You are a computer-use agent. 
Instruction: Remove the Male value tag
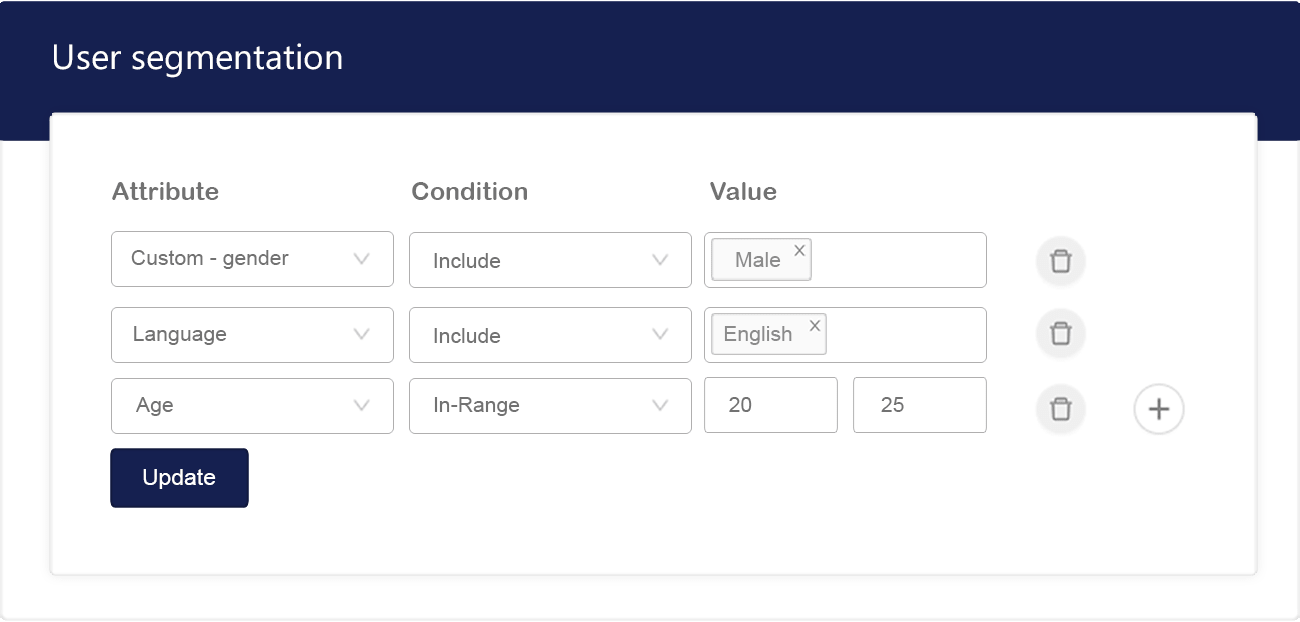coord(799,250)
